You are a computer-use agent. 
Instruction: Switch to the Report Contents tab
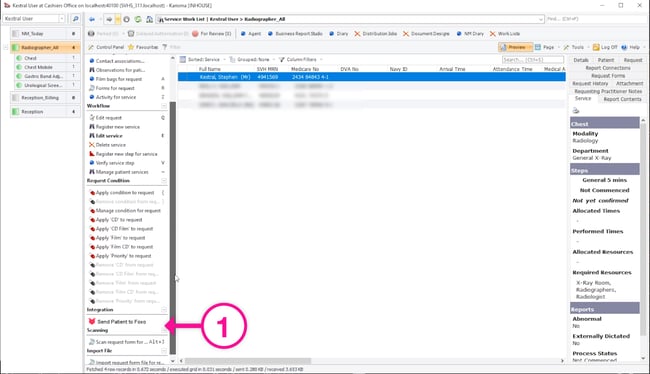(622, 99)
